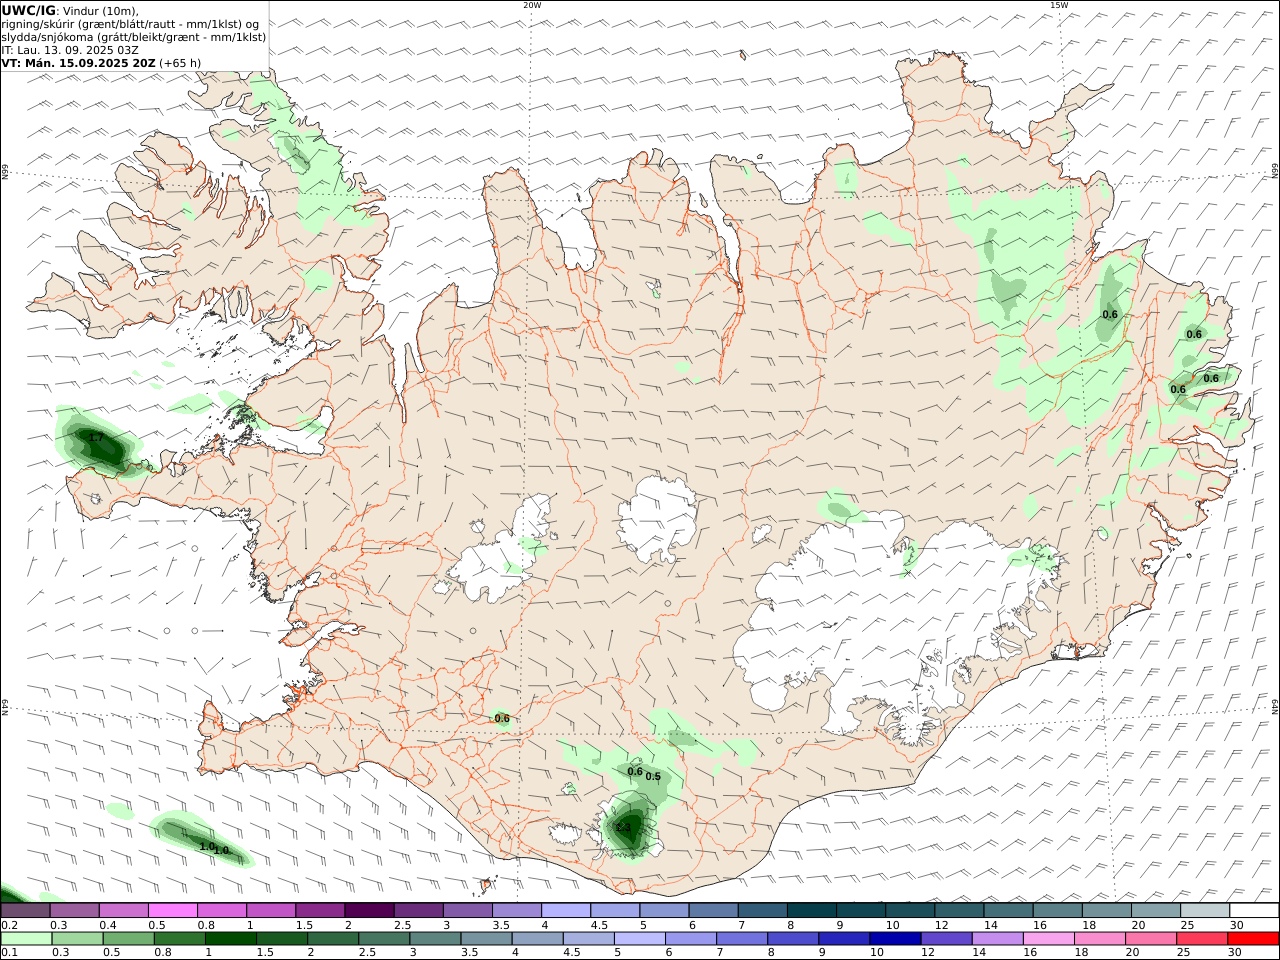Viewport: 1280px width, 960px height.
Task: Click the darkest green 1 swatch in lower legend
Action: pyautogui.click(x=231, y=939)
